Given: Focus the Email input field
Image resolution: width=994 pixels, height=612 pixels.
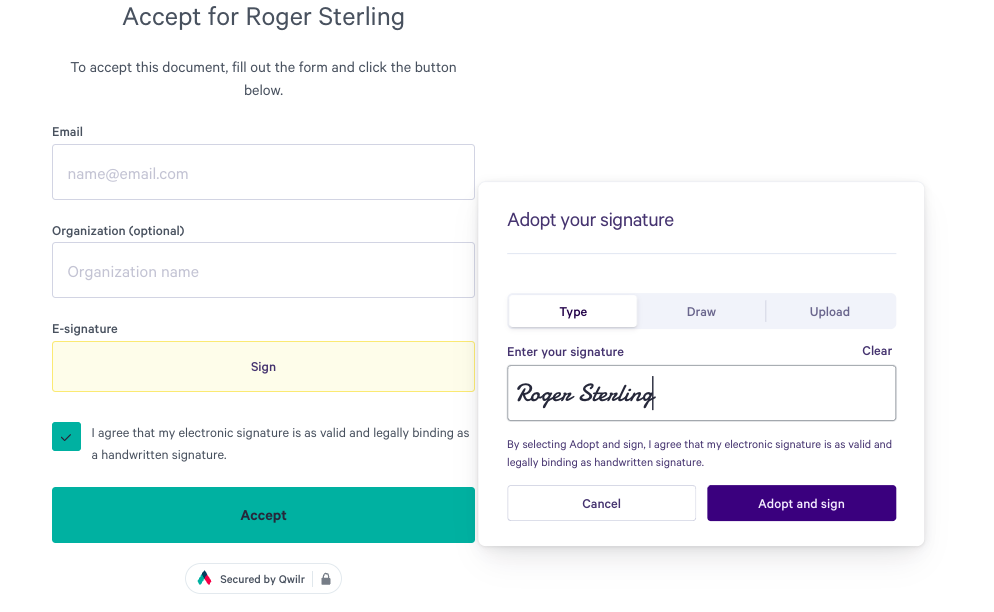Looking at the screenshot, I should click(x=263, y=172).
